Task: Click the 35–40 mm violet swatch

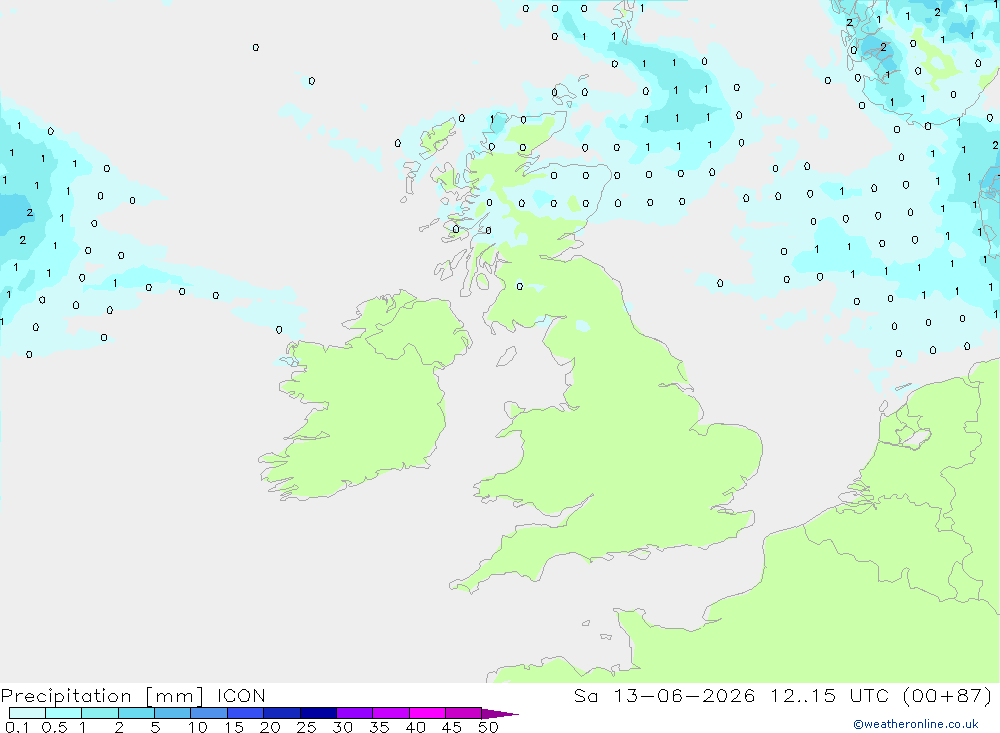Action: click(390, 713)
